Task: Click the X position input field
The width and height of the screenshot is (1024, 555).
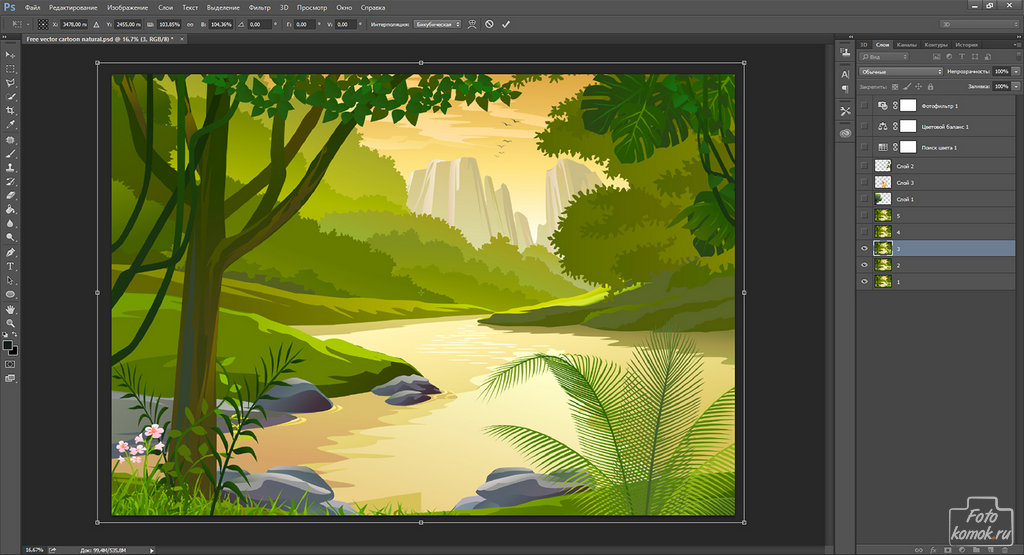Action: 74,23
